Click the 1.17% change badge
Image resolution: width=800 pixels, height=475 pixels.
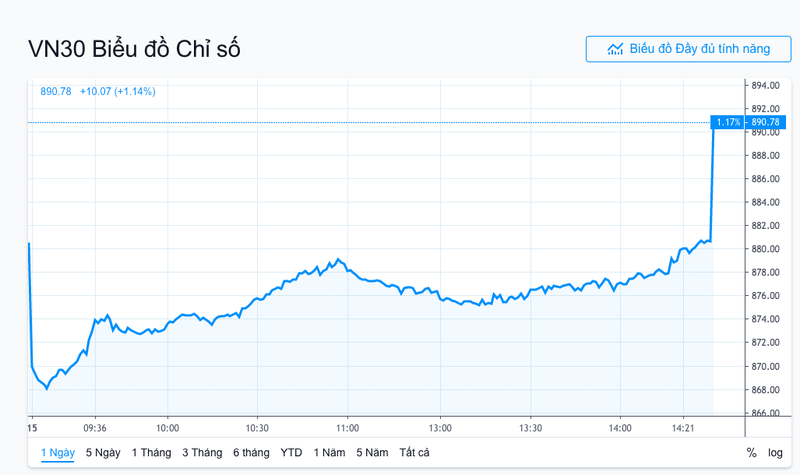[727, 122]
